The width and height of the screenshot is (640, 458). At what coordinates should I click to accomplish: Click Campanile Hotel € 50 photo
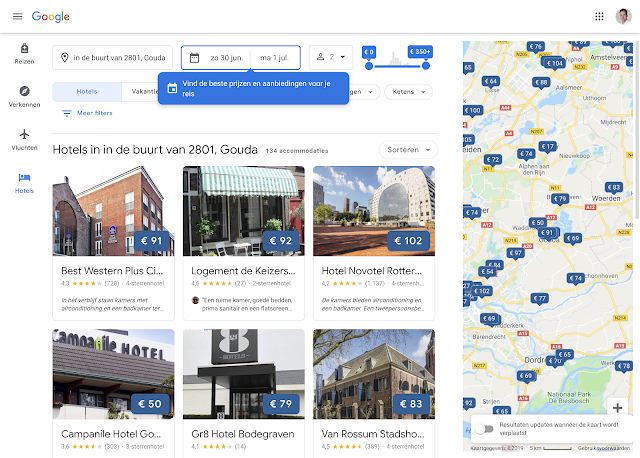pyautogui.click(x=113, y=374)
